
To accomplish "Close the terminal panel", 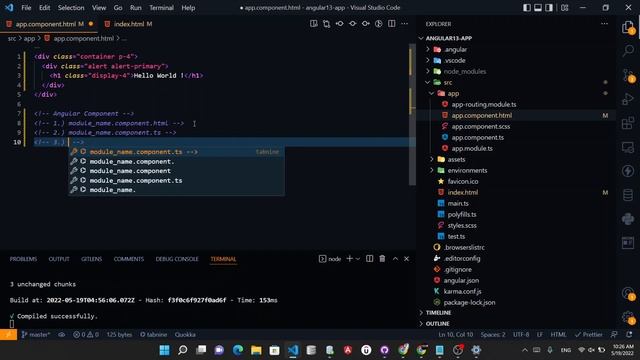I will tap(407, 259).
